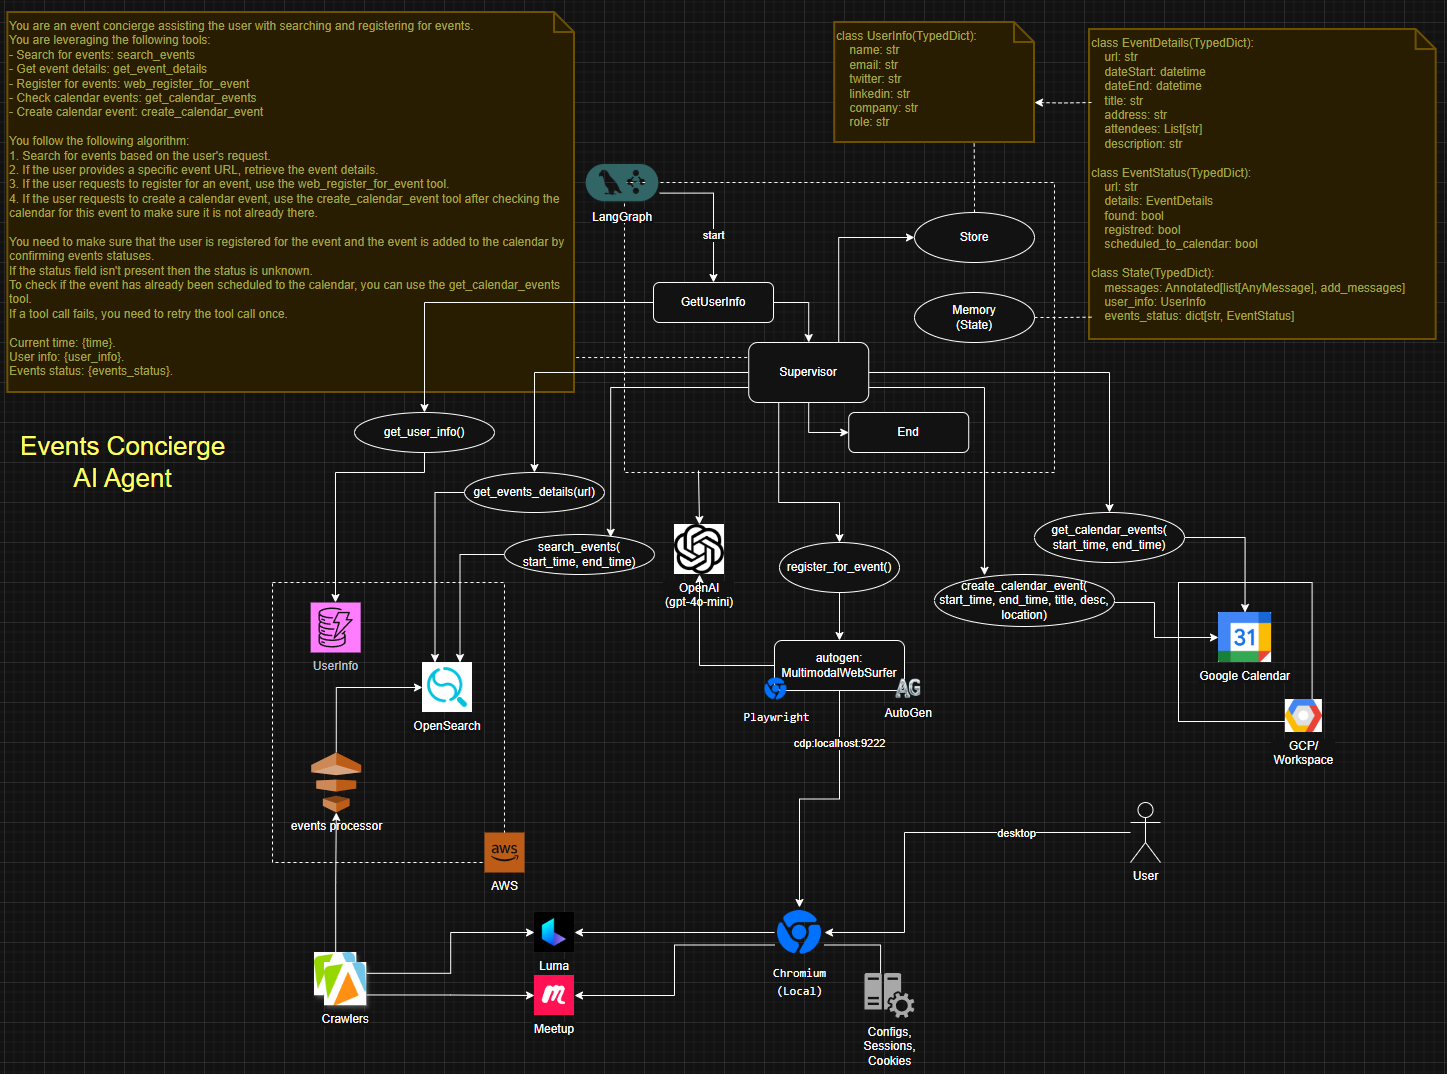Click the pink Meetup icon
Image resolution: width=1447 pixels, height=1074 pixels.
[554, 995]
